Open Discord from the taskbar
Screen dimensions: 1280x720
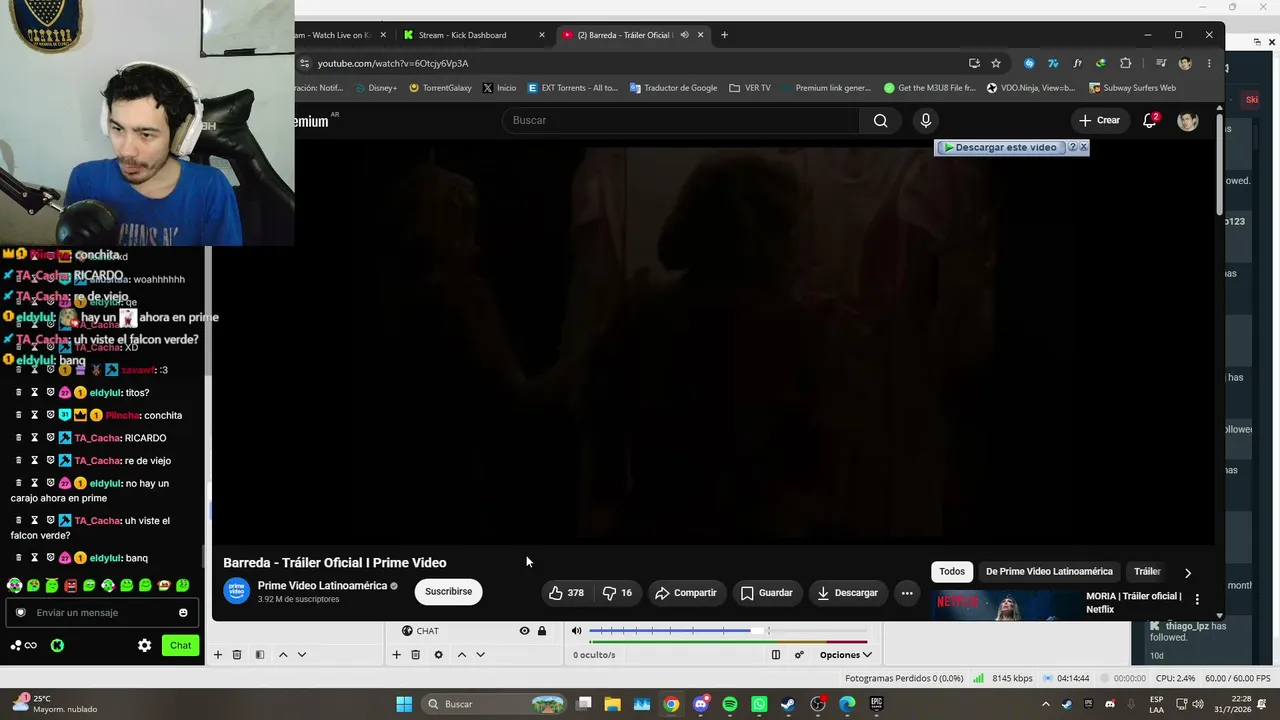click(701, 704)
